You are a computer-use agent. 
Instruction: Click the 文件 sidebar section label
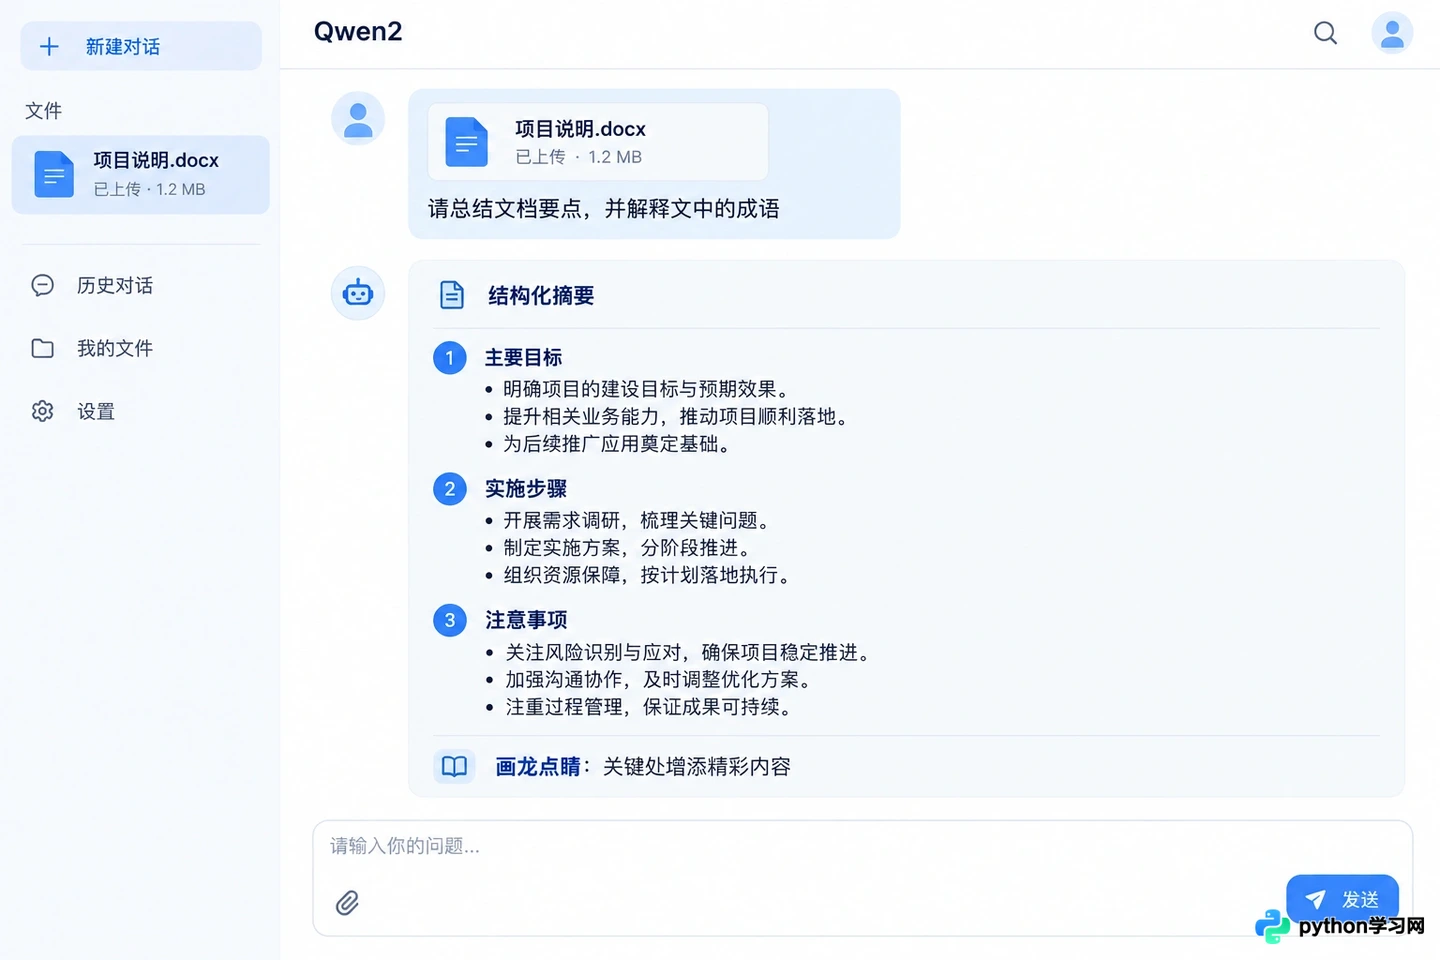tap(43, 110)
